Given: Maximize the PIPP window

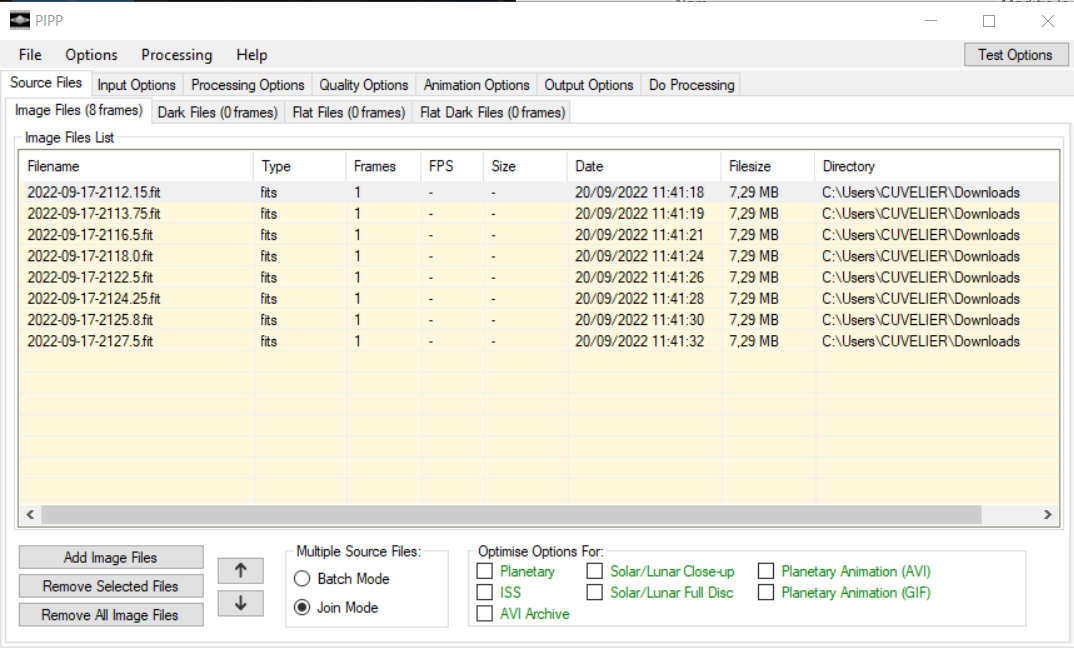Looking at the screenshot, I should 989,21.
